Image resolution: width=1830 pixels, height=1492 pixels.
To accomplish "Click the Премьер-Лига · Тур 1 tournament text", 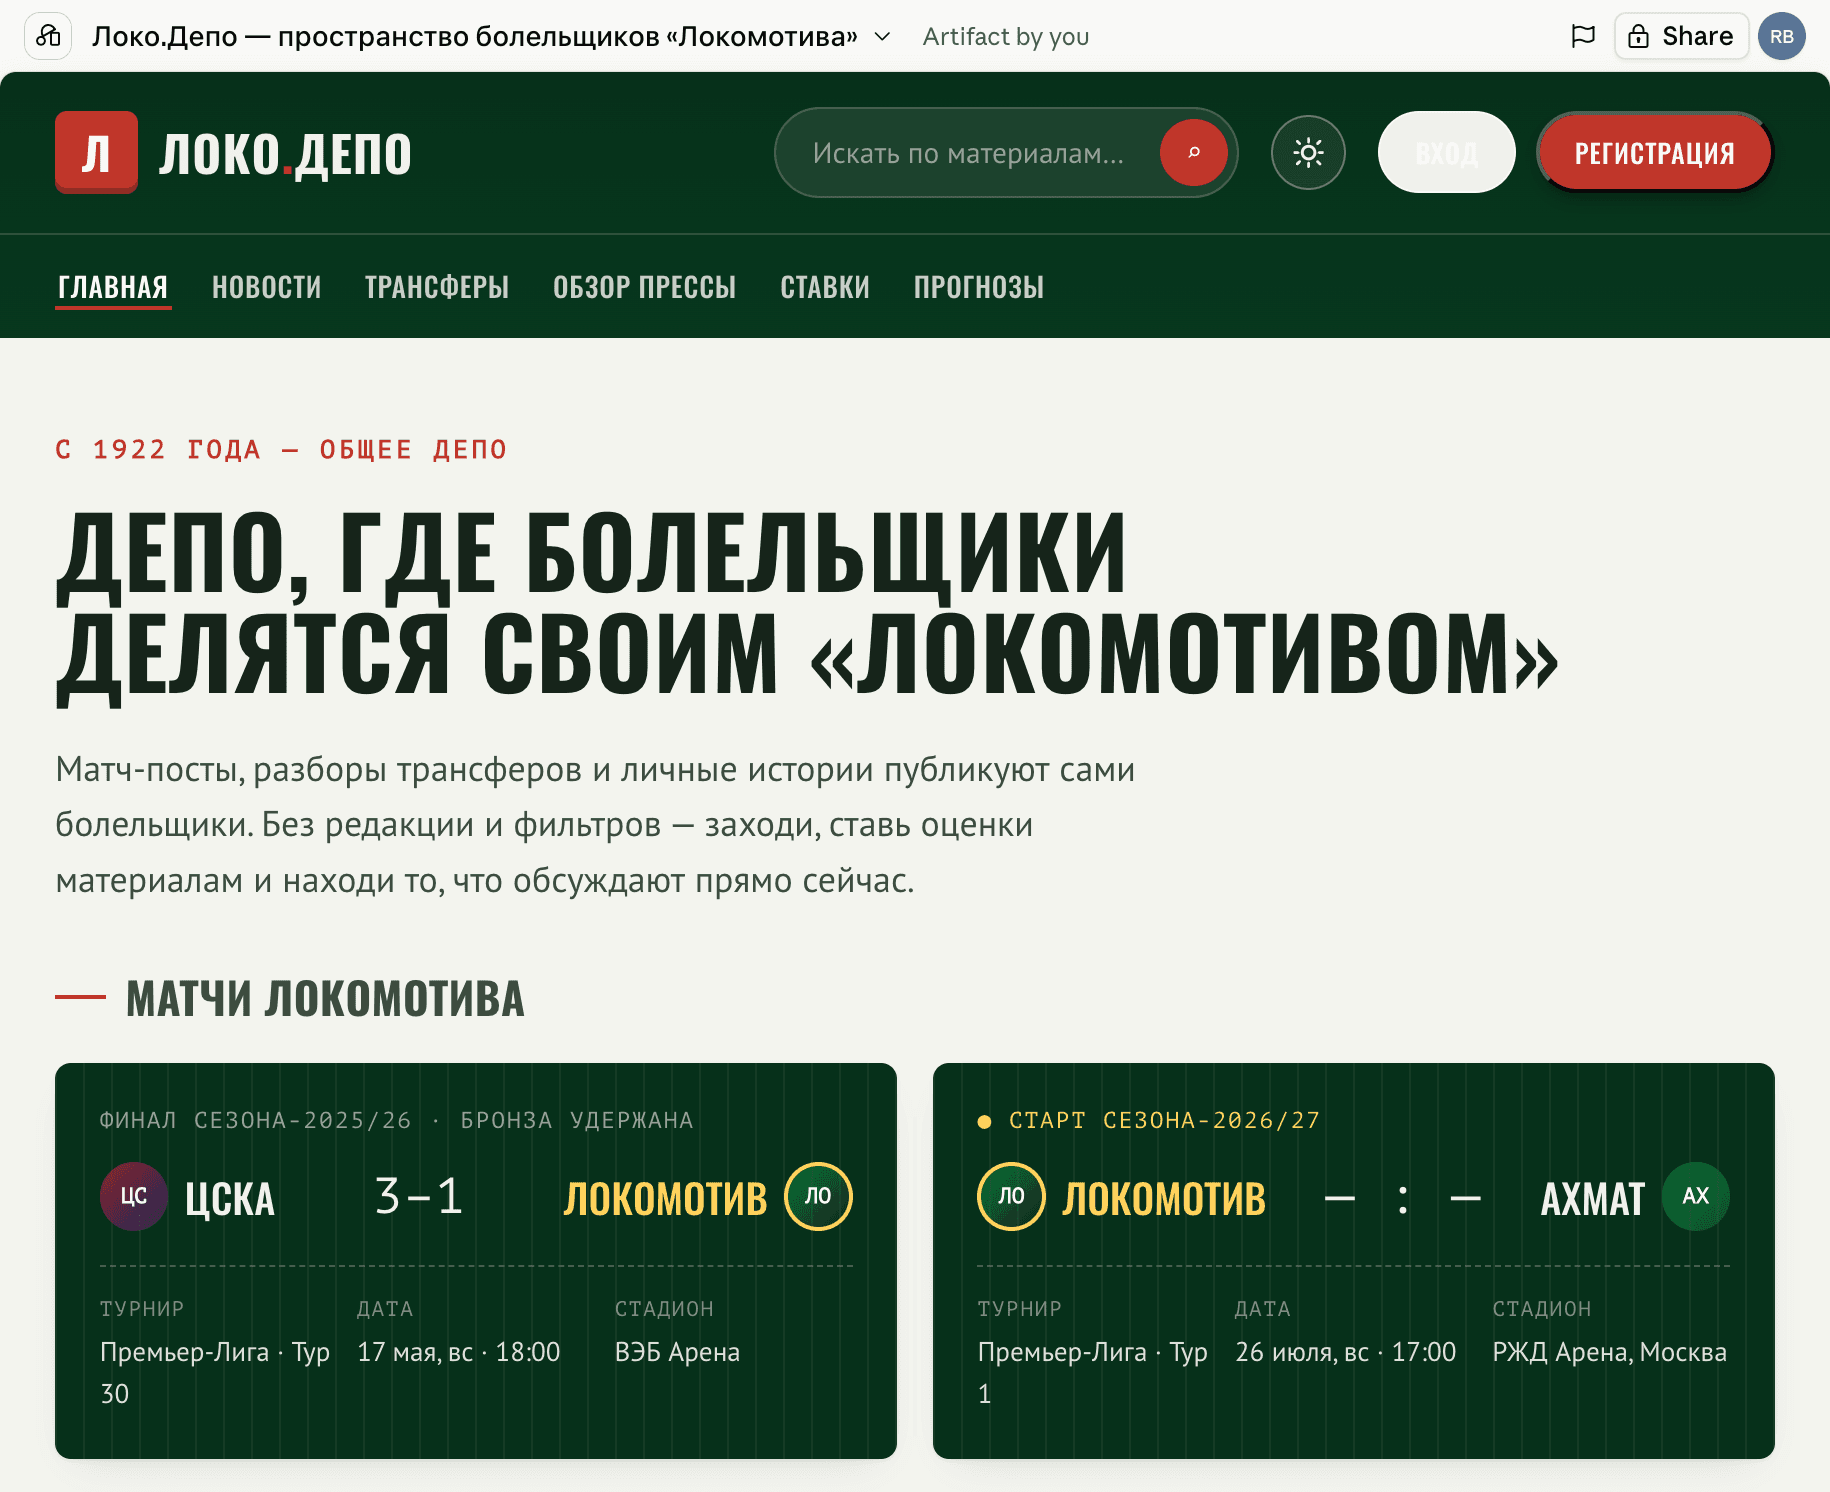I will pos(1093,1373).
